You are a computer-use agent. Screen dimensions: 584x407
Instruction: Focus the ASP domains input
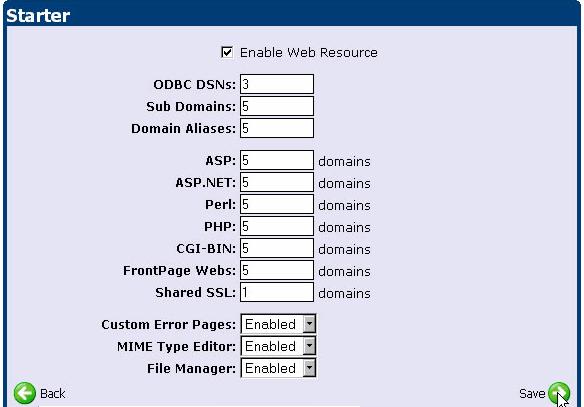277,160
